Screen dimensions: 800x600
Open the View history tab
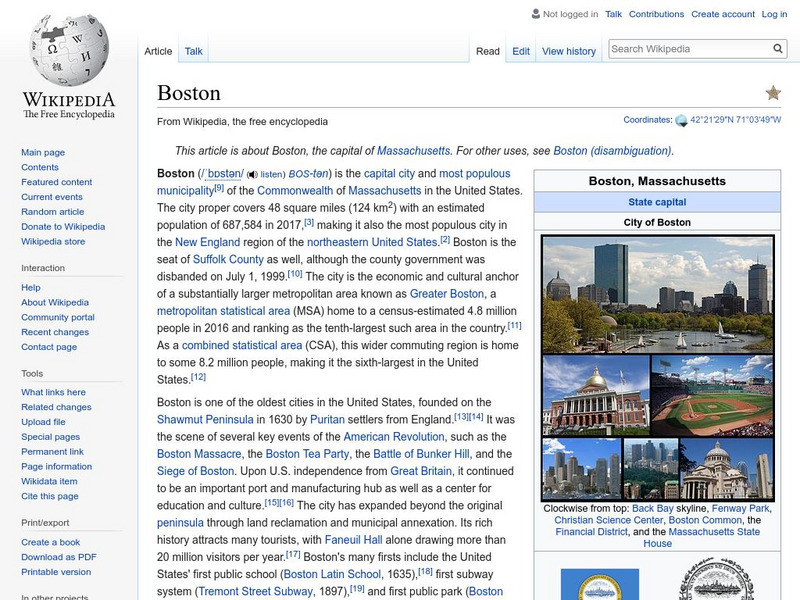(x=568, y=51)
